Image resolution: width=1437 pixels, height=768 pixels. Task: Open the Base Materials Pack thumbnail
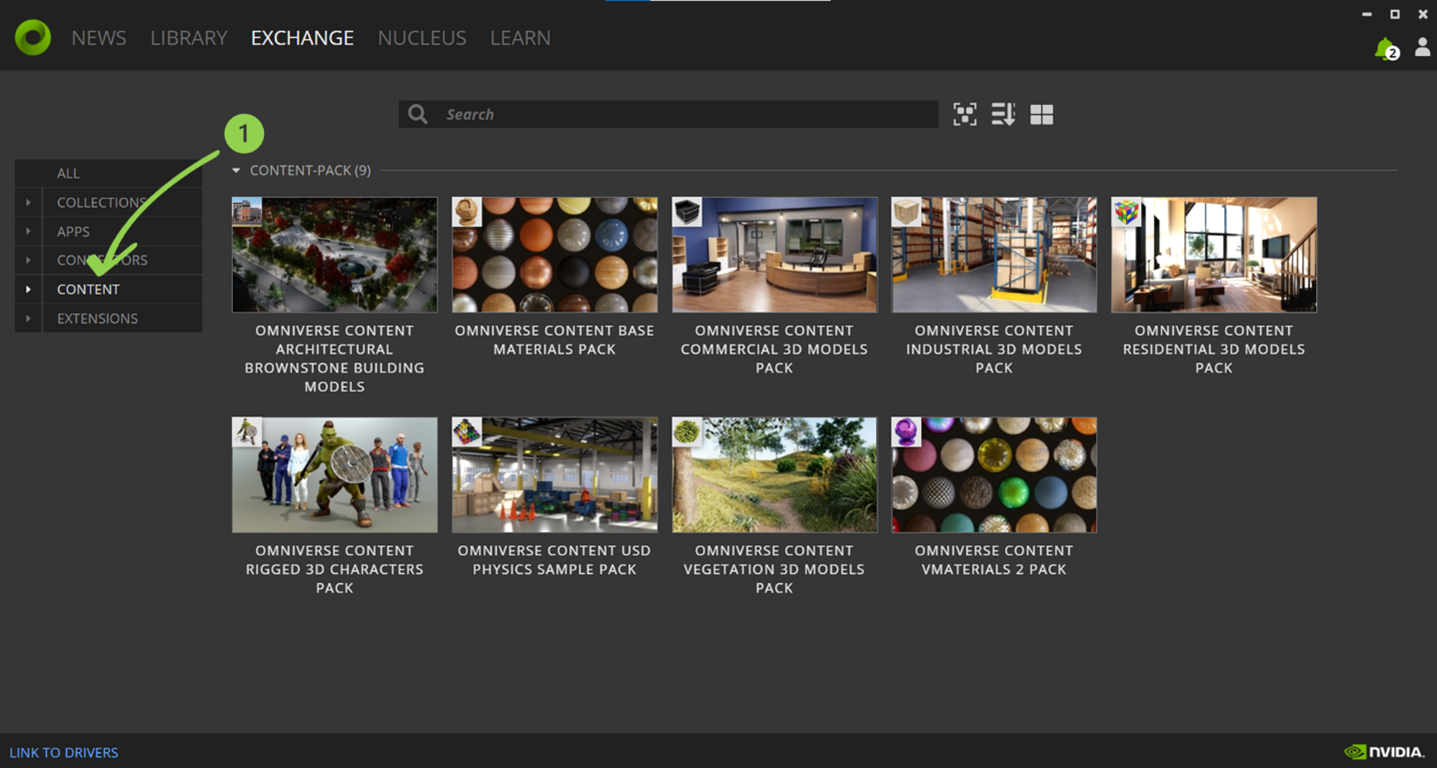[x=555, y=255]
